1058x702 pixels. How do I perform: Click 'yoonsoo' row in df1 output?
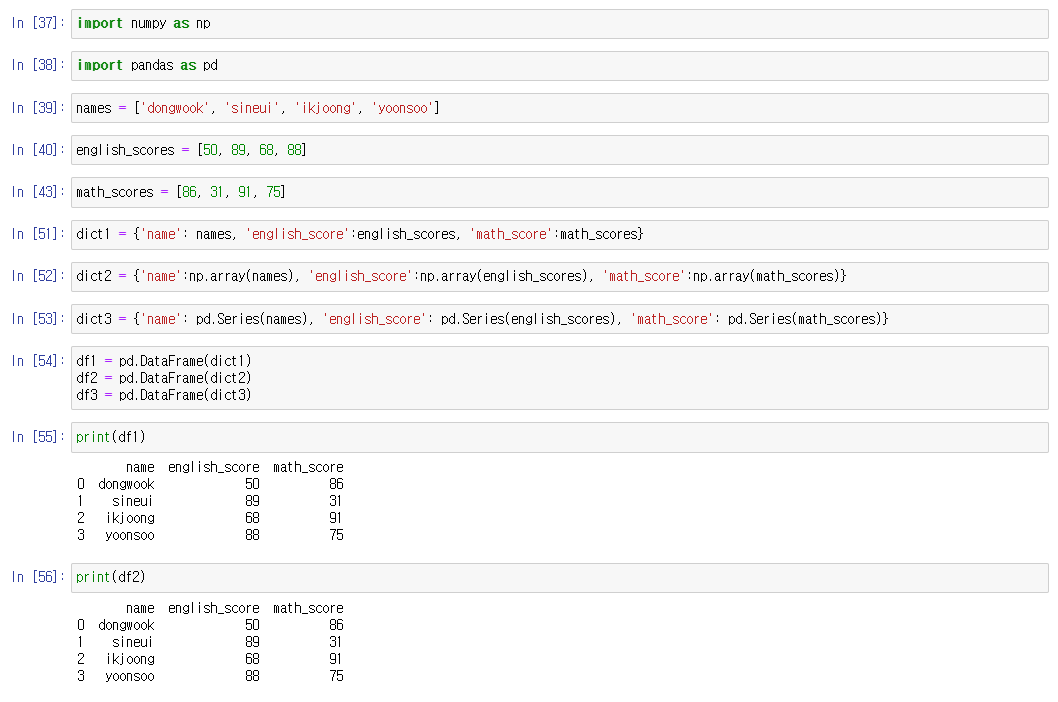coord(210,535)
